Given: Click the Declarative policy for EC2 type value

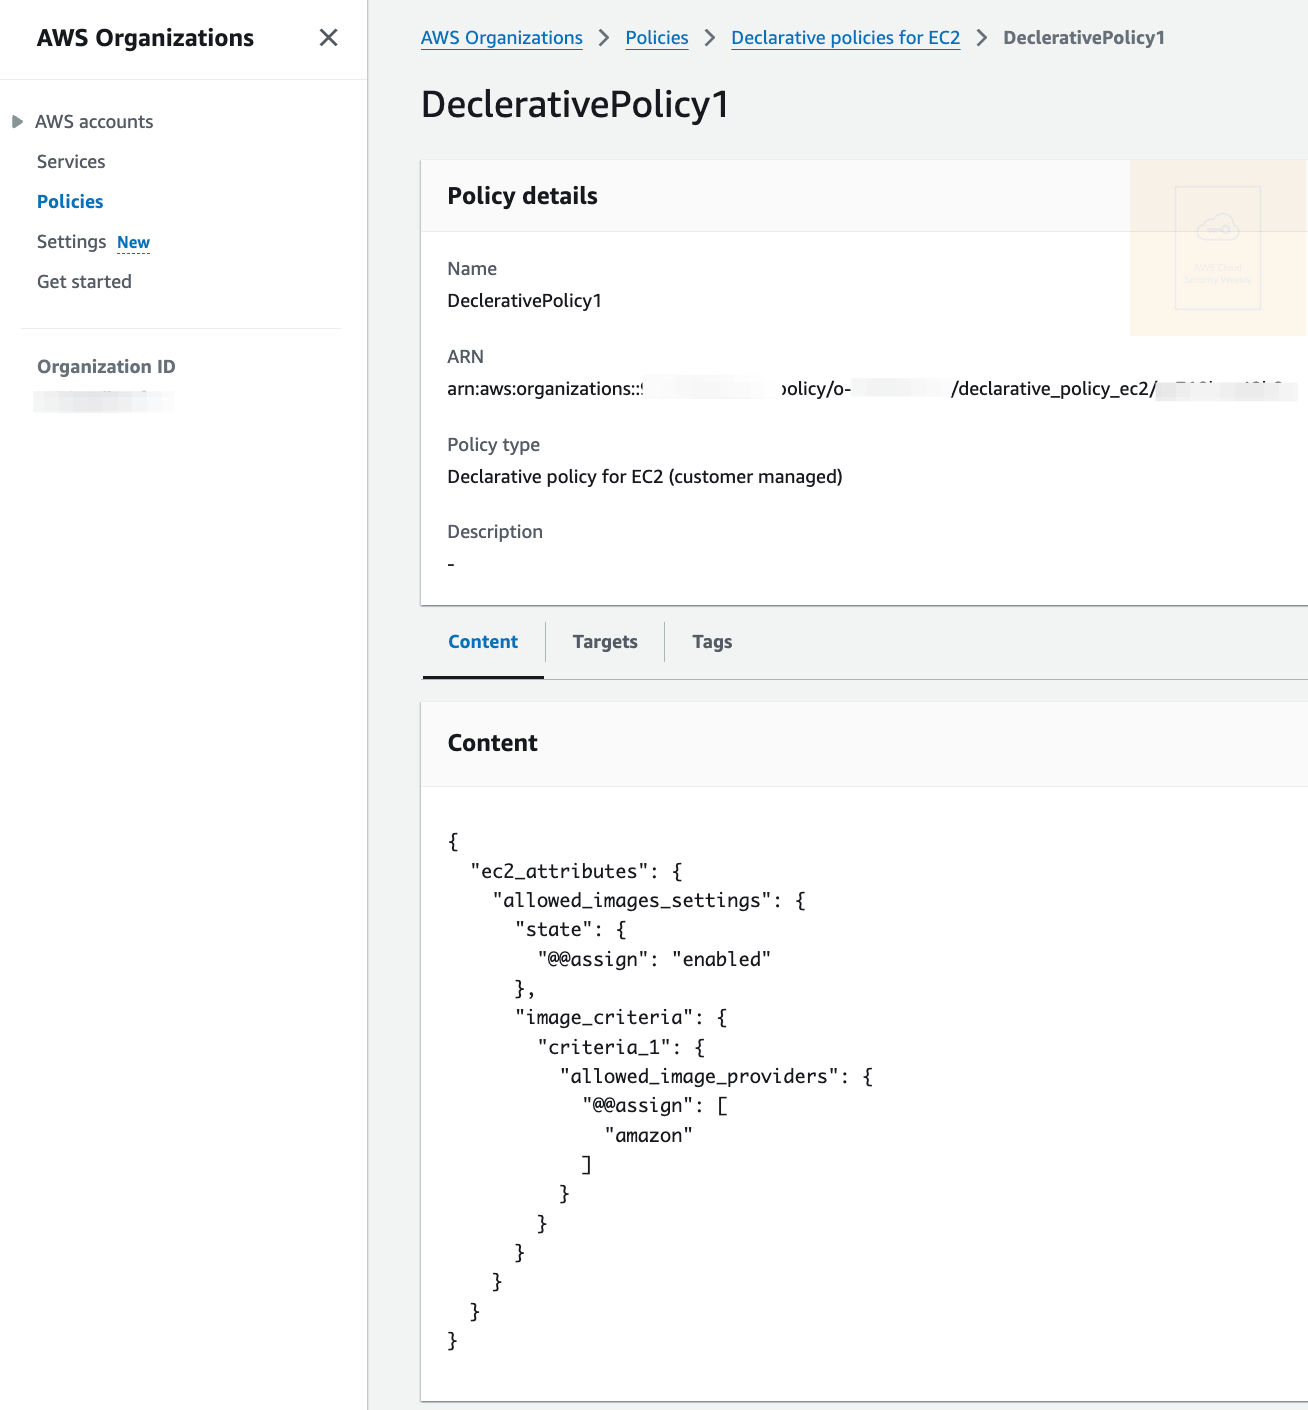Looking at the screenshot, I should pos(645,477).
